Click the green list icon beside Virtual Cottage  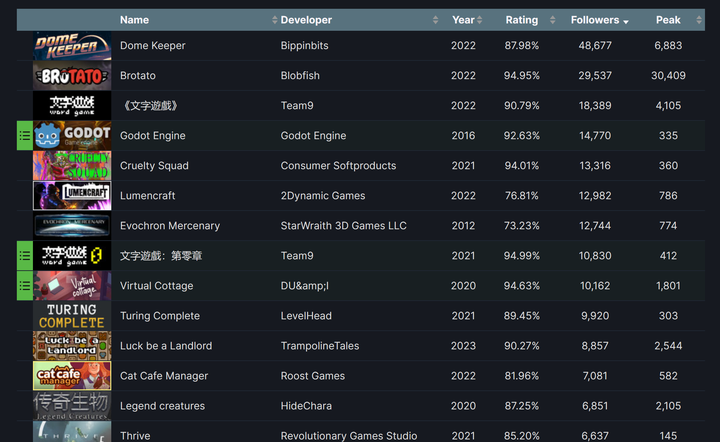25,286
